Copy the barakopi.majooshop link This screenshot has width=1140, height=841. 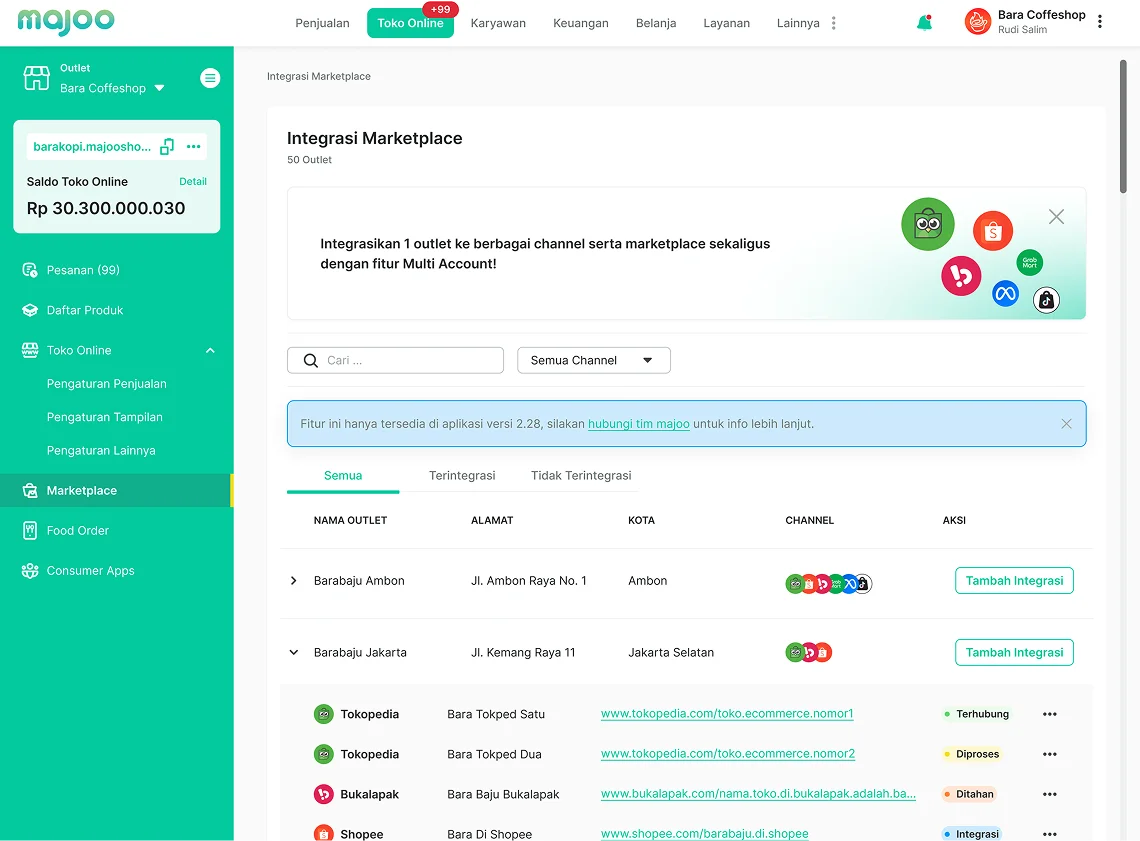pyautogui.click(x=167, y=146)
